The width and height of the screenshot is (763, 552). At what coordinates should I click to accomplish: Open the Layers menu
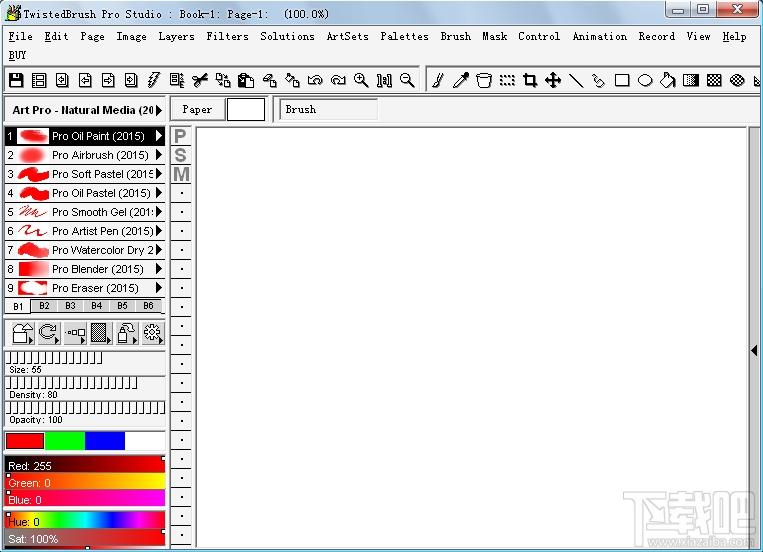tap(176, 37)
